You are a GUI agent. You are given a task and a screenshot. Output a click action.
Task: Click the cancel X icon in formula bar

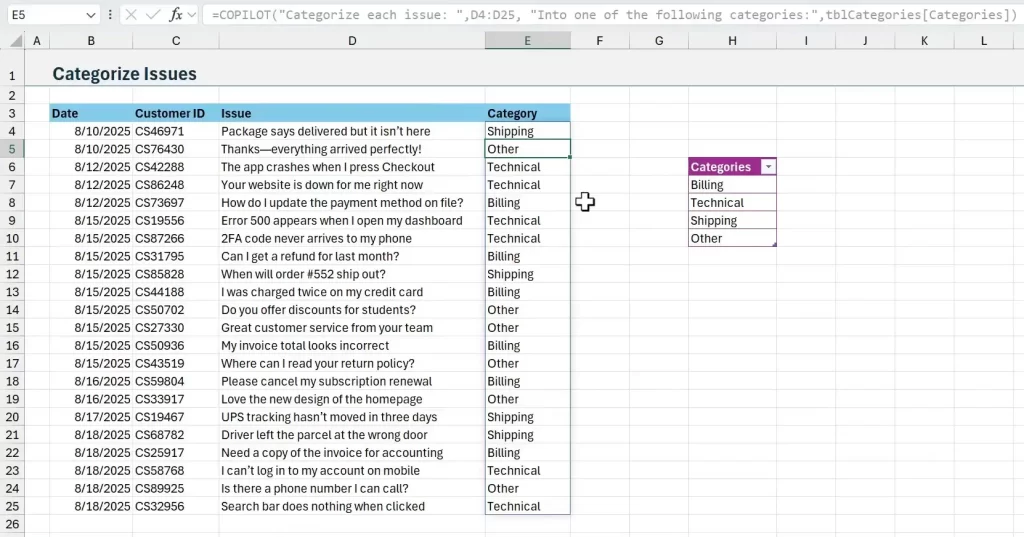point(131,15)
